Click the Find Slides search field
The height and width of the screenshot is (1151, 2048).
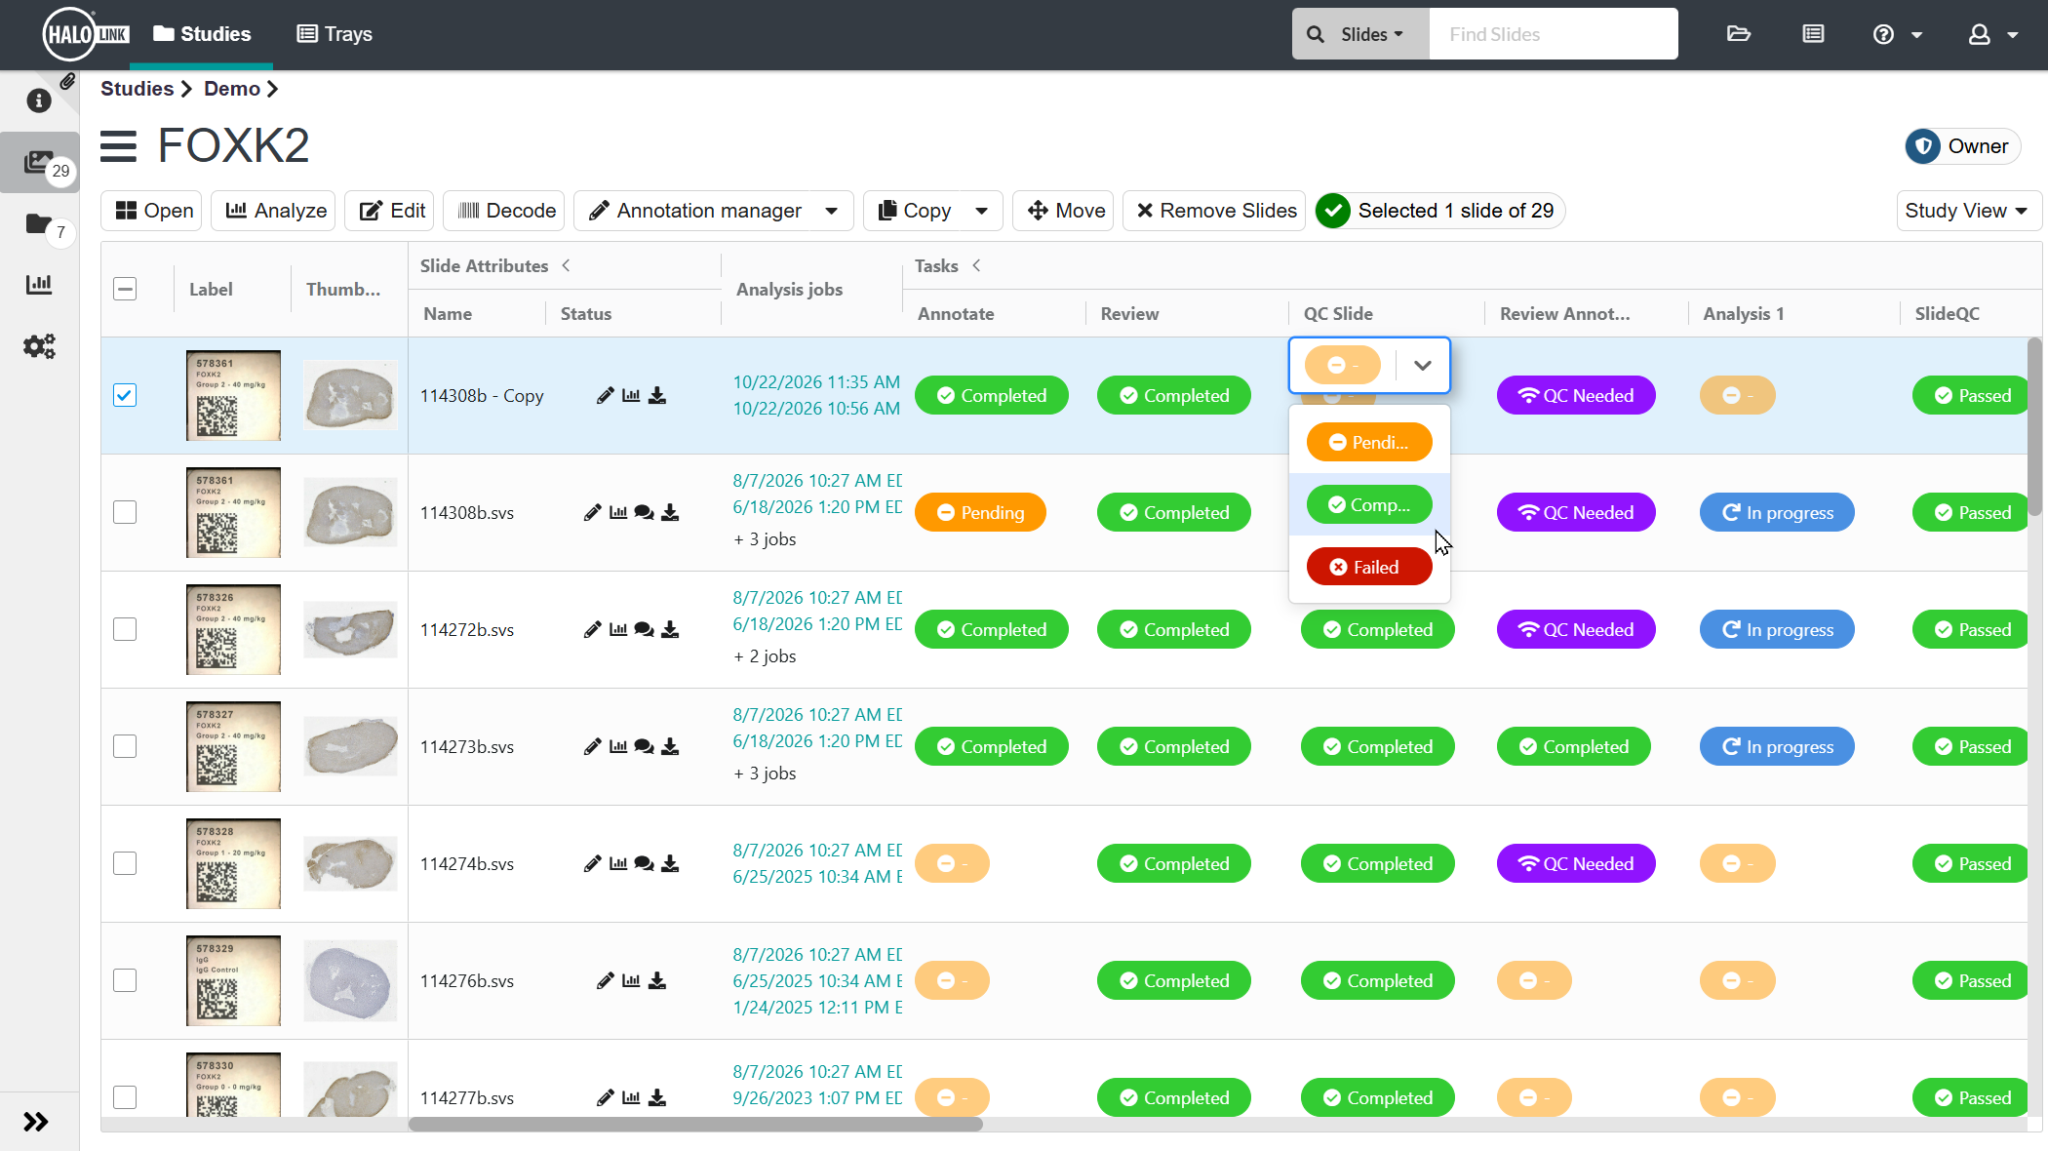(1553, 34)
